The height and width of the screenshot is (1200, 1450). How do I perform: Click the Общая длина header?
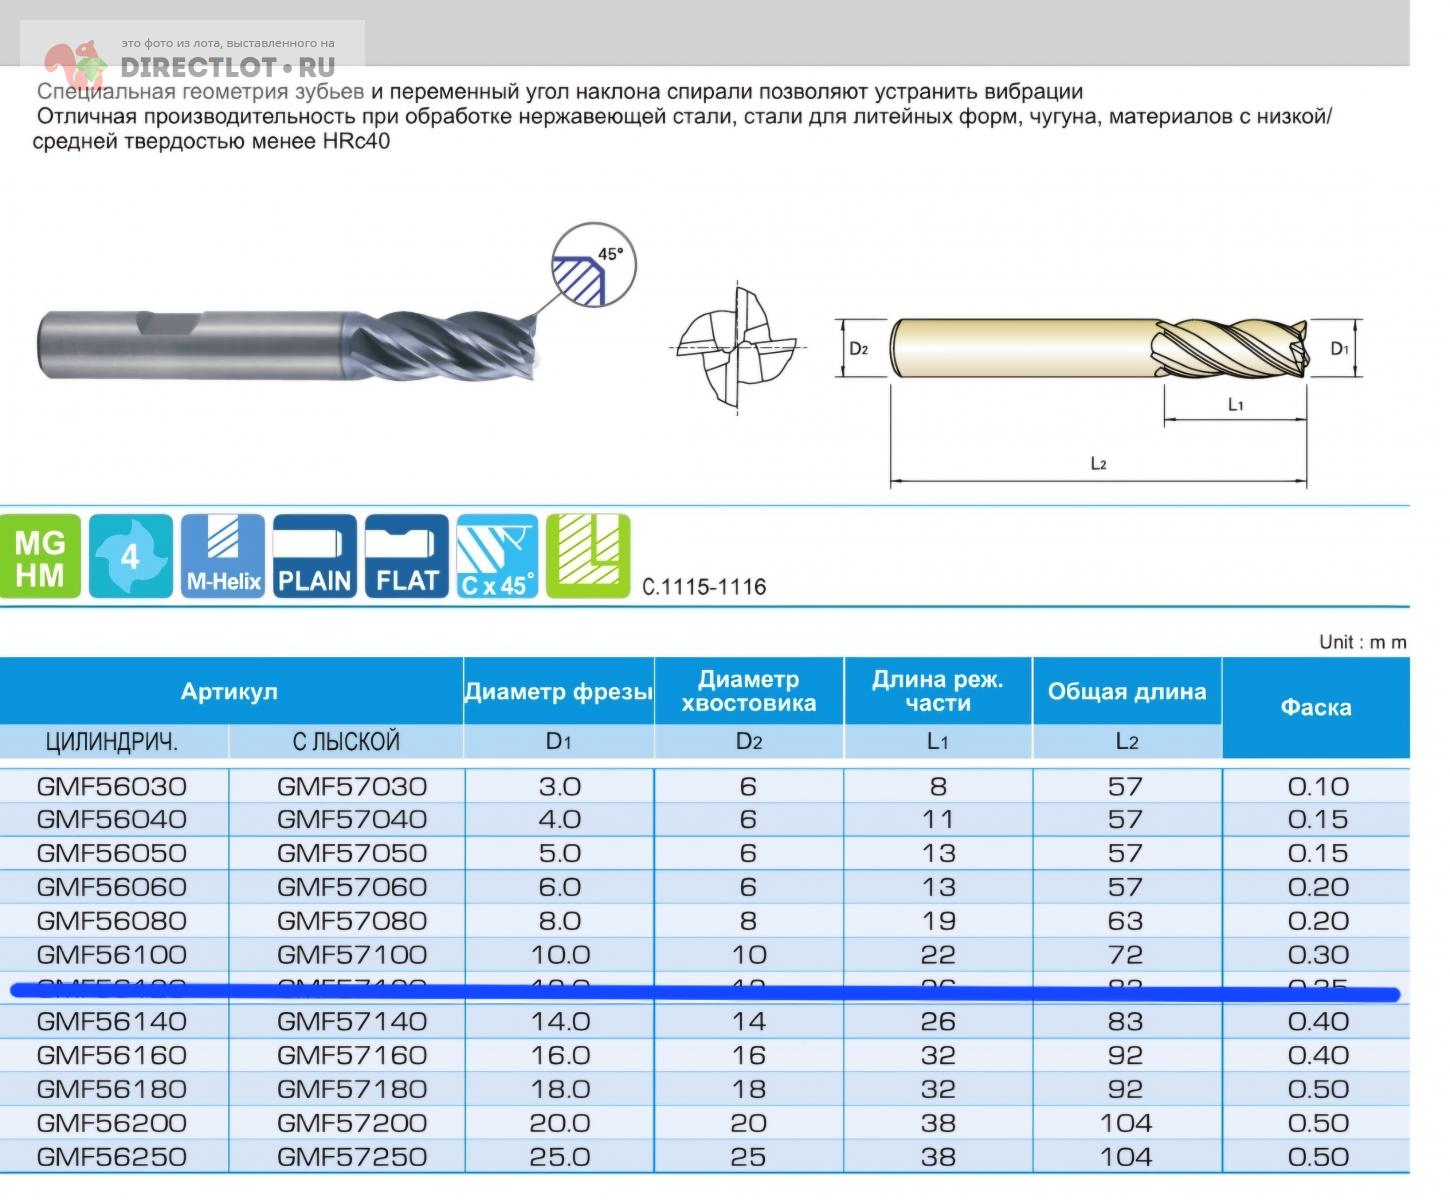point(1127,691)
